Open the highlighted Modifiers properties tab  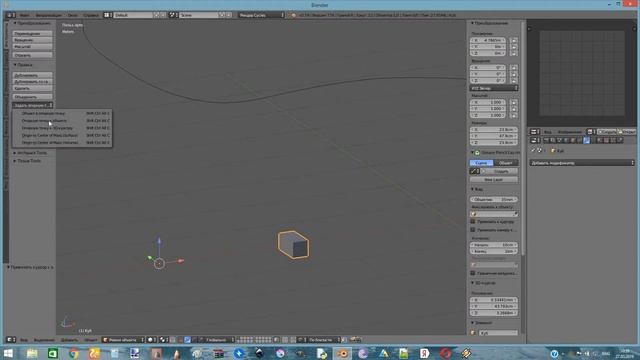click(587, 140)
